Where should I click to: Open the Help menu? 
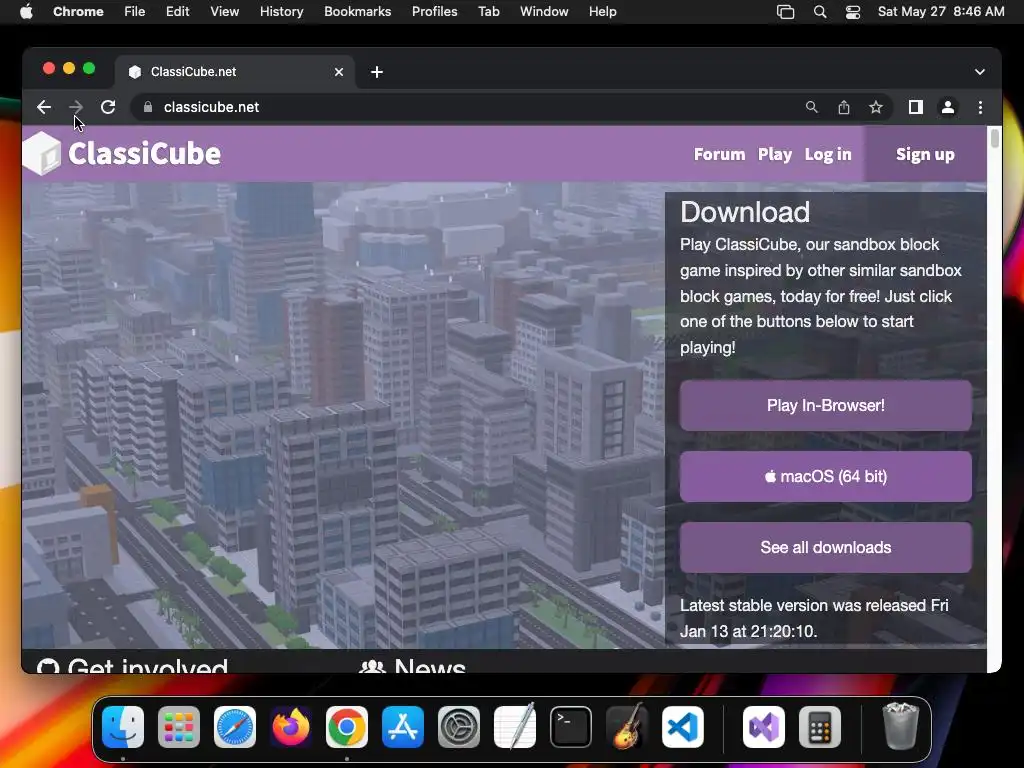602,12
